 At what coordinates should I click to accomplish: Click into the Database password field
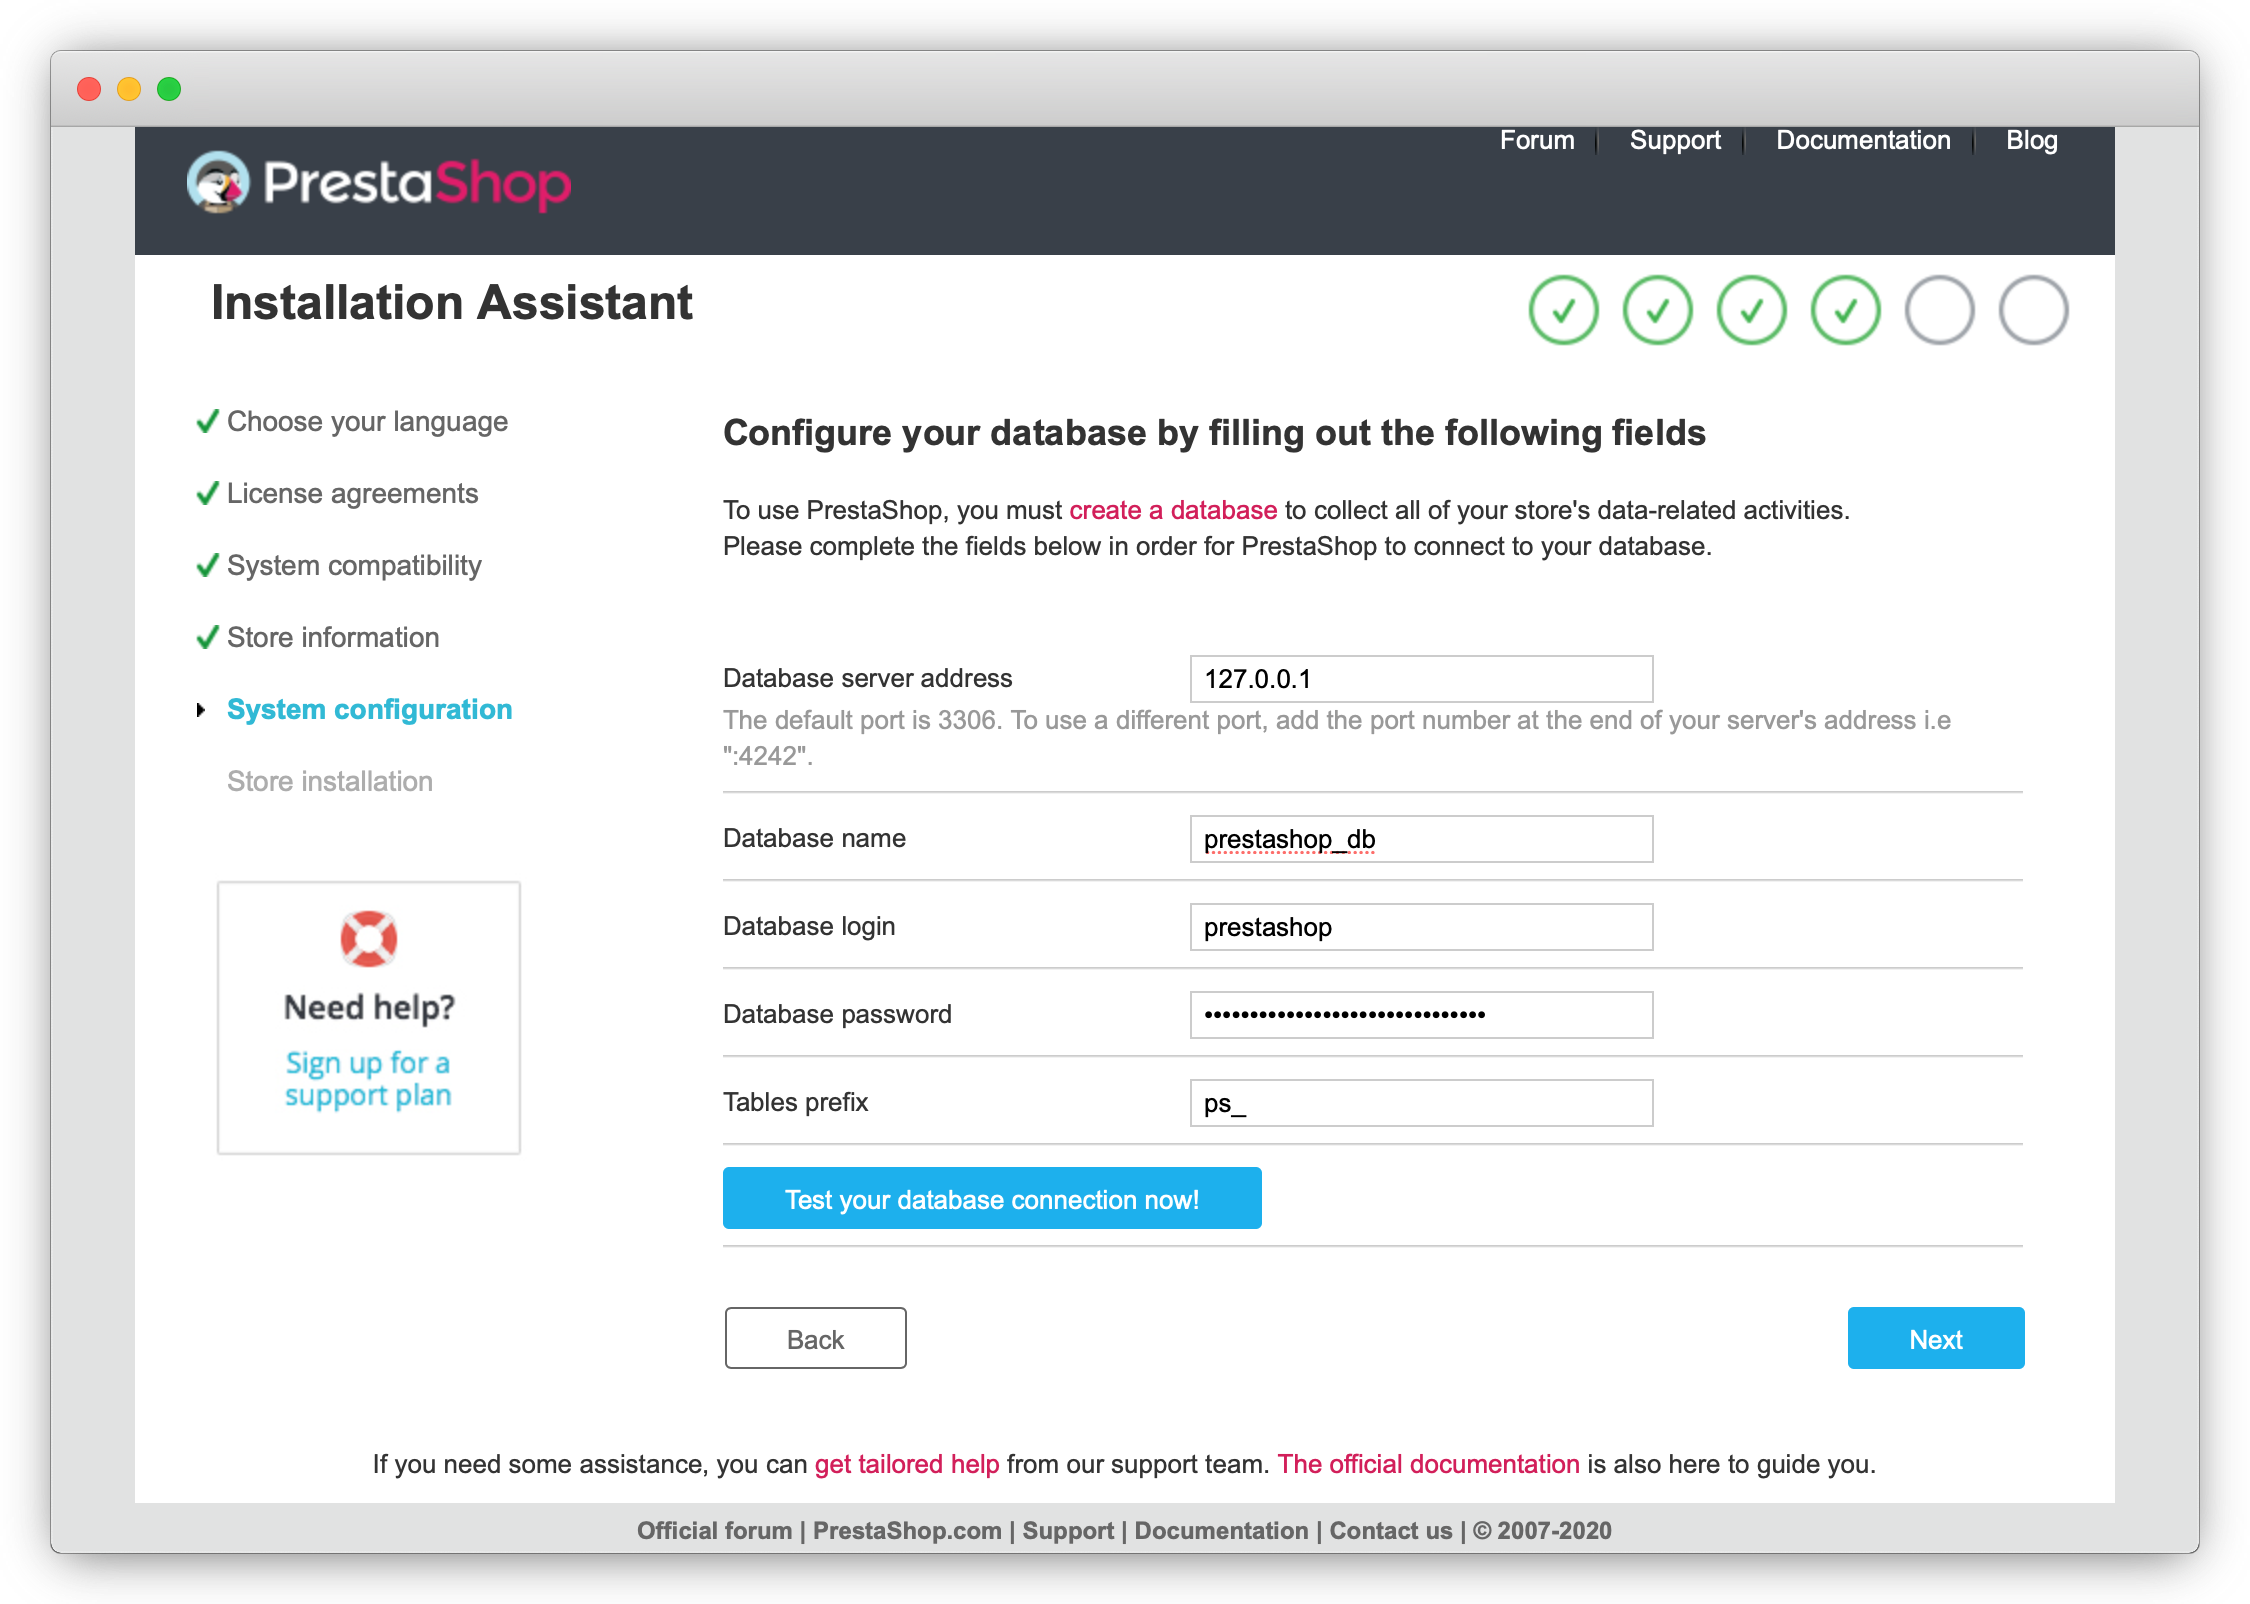(1420, 1015)
